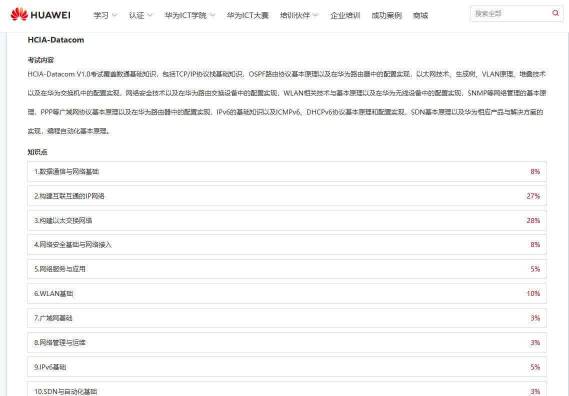Open the 培训伙伴 dropdown menu
Viewport: 569px width, 396px height.
click(299, 15)
